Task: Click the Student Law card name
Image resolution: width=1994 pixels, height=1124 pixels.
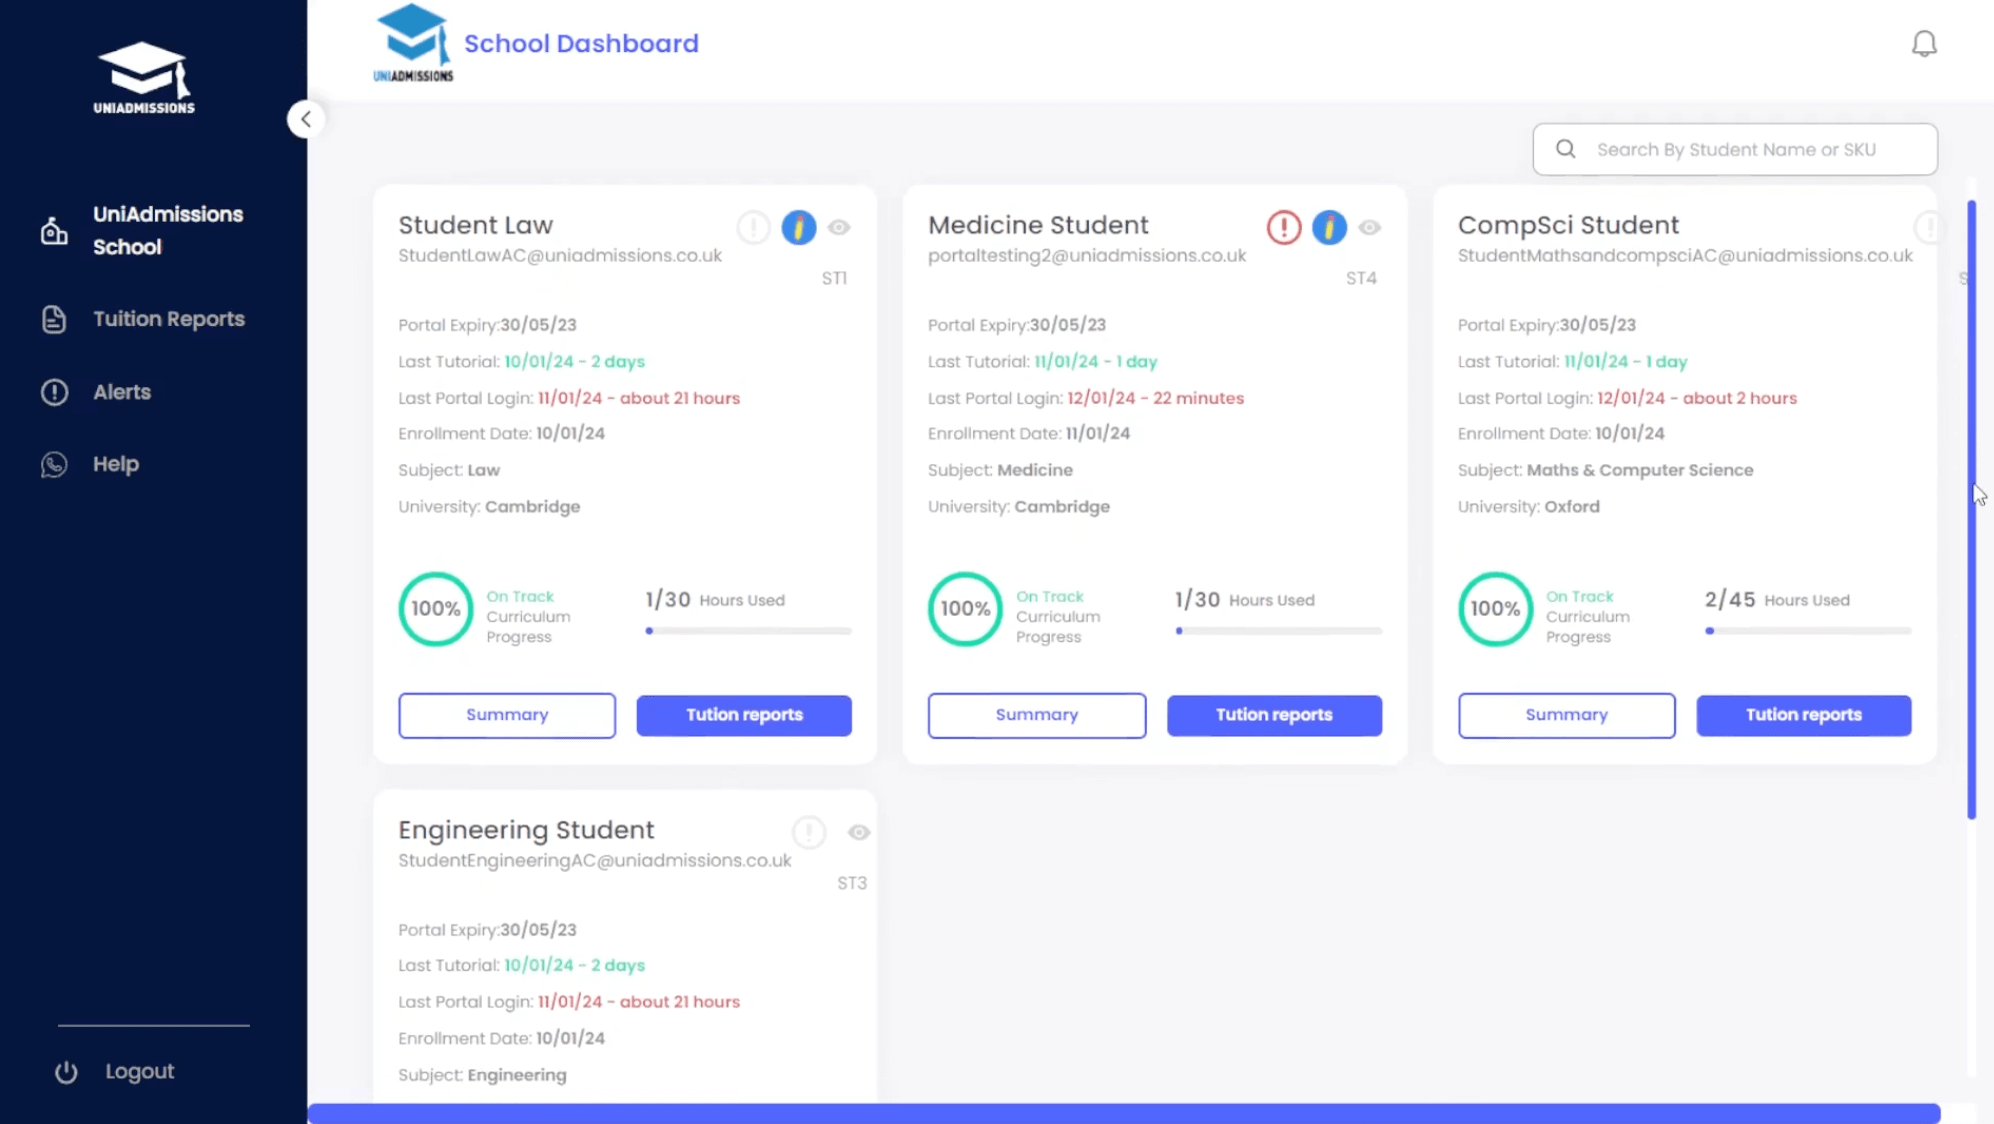Action: click(475, 225)
